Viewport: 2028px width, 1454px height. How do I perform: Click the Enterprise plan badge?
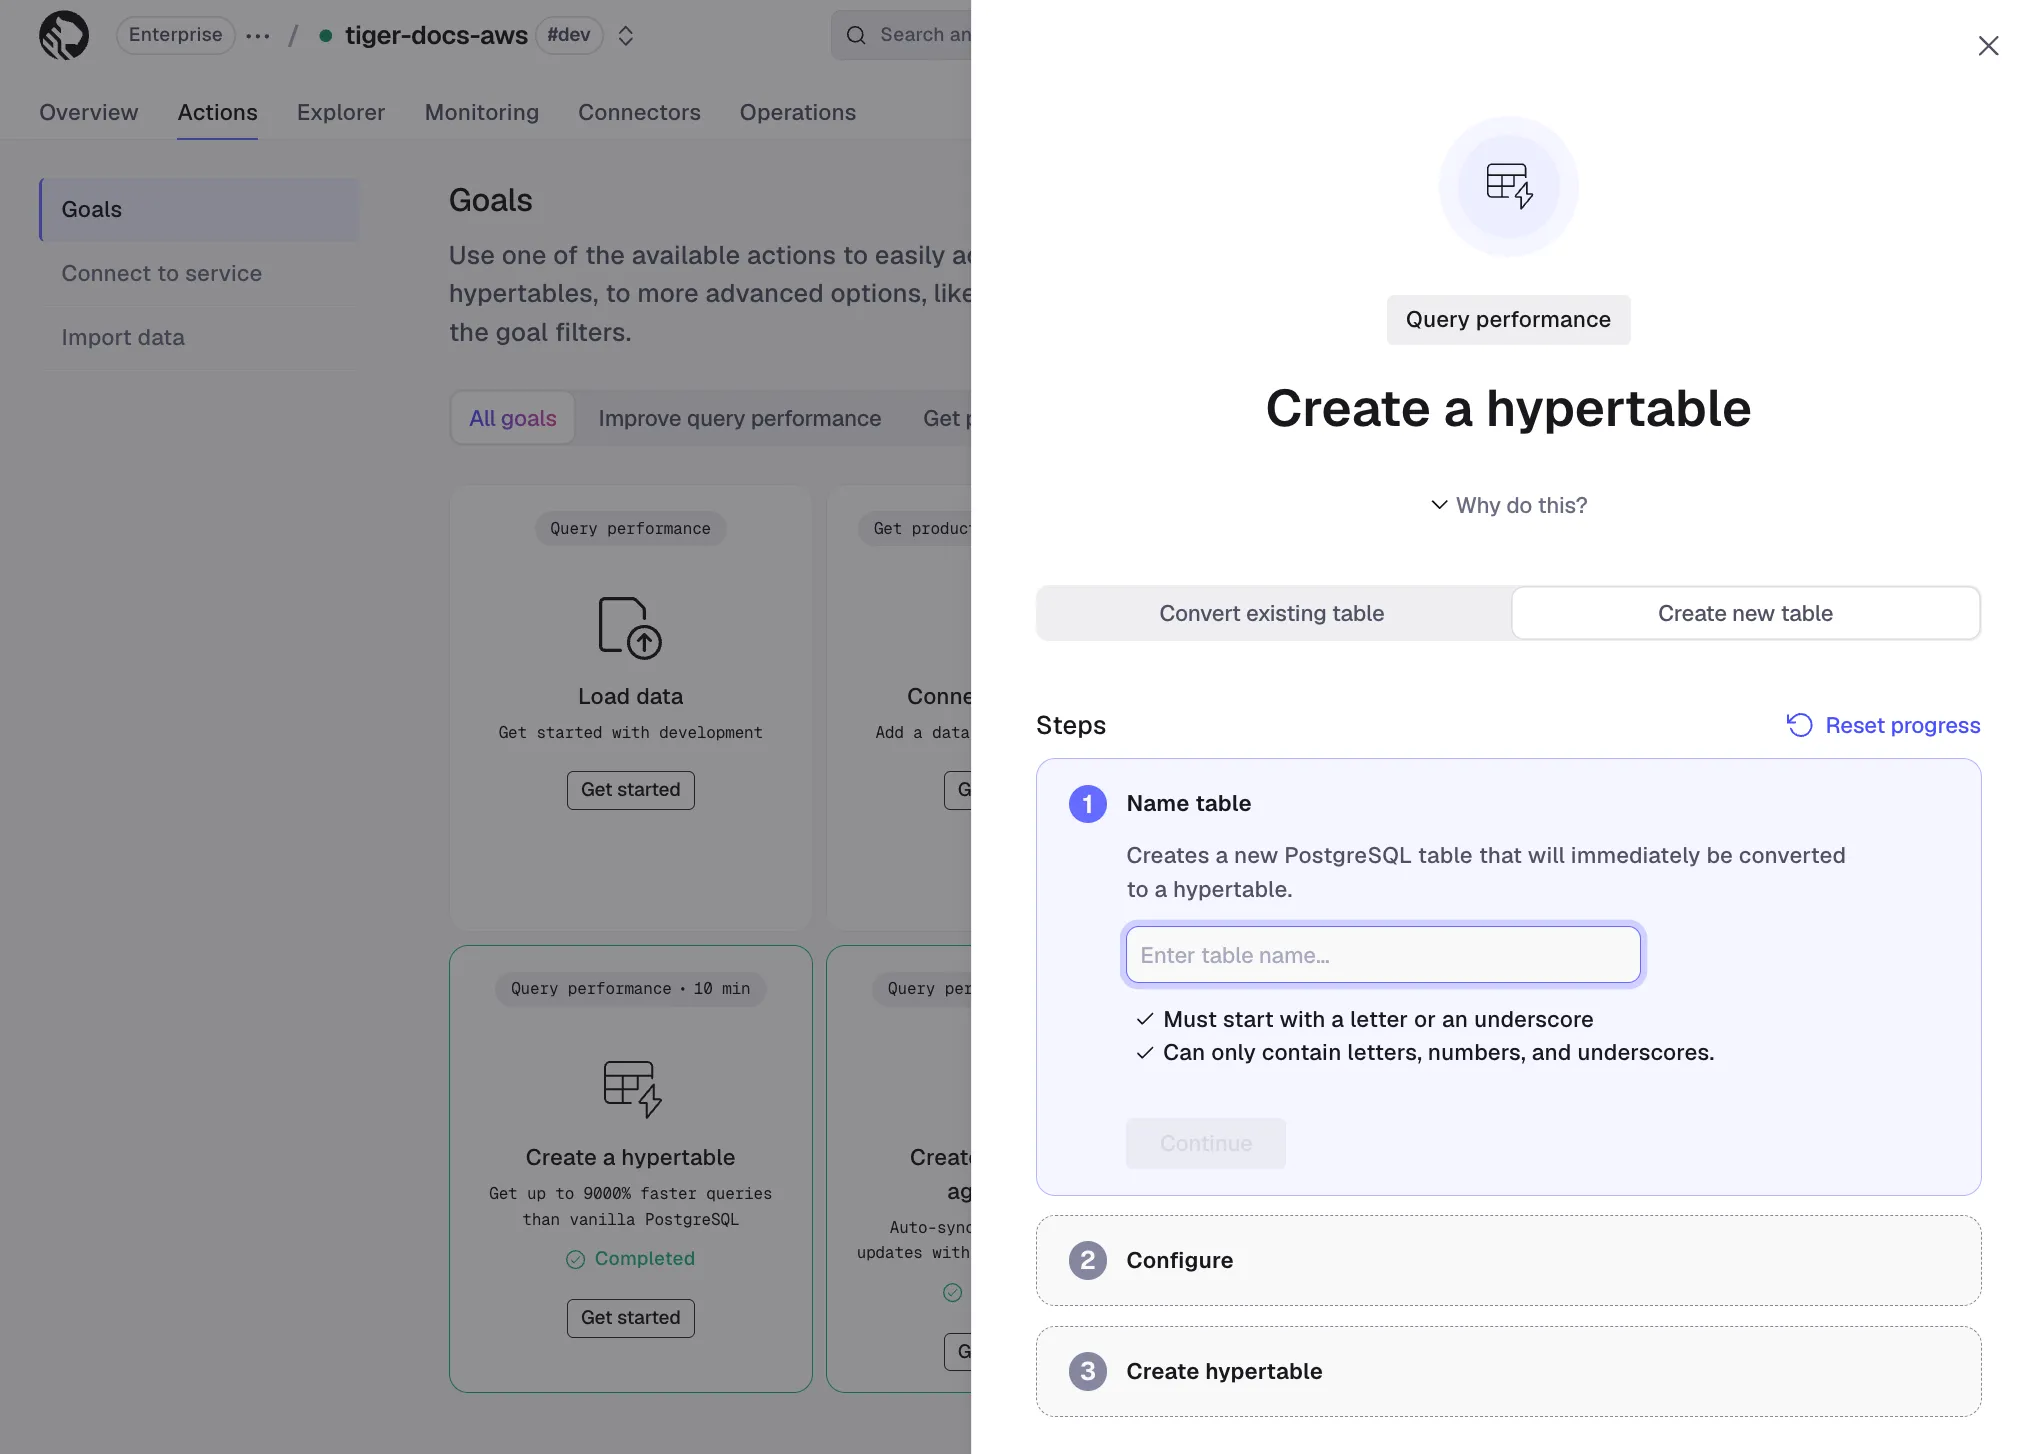coord(175,35)
